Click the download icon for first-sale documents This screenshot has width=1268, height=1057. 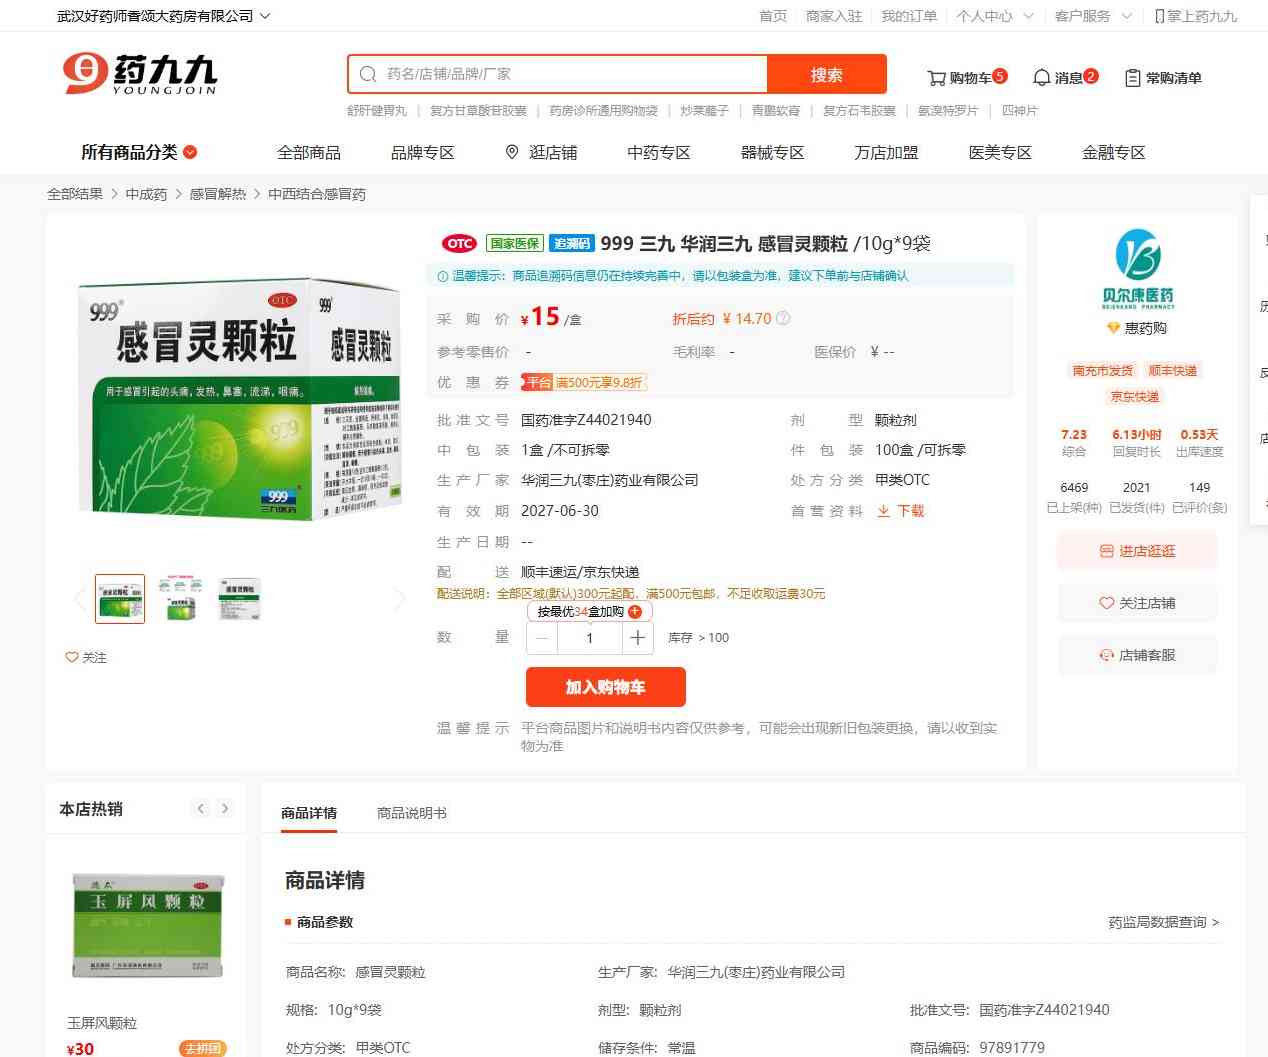pos(883,511)
